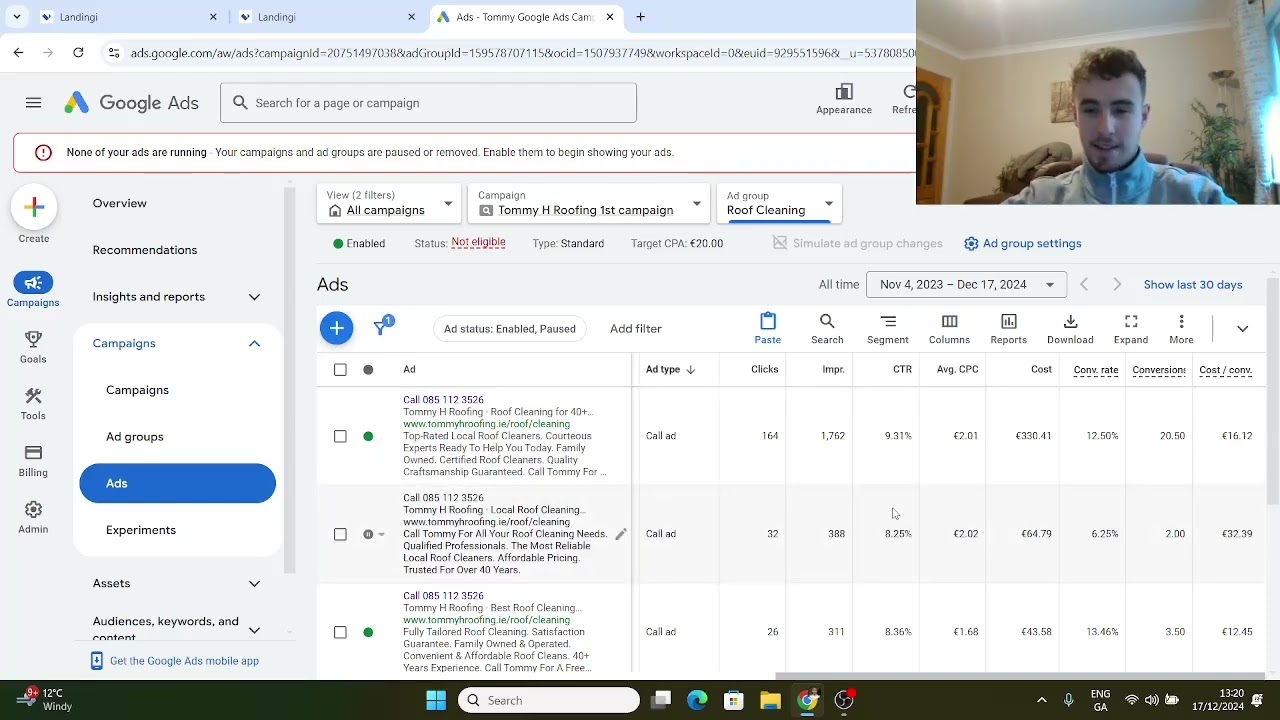1280x720 pixels.
Task: Click the Search for a page or campaign field
Action: pyautogui.click(x=429, y=103)
